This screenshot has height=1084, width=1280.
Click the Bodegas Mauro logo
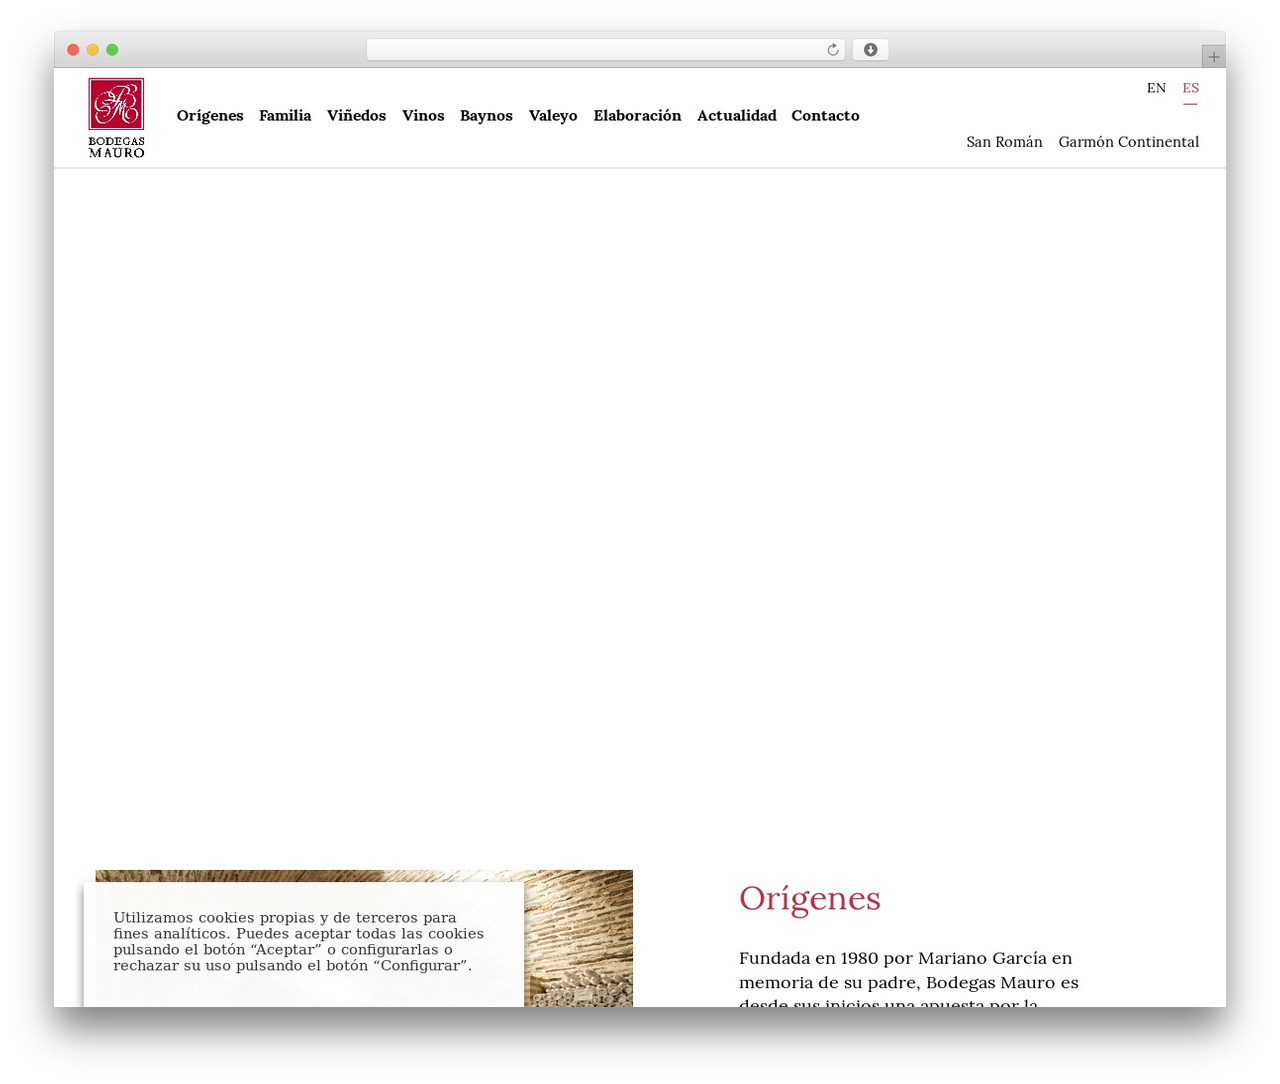point(116,118)
